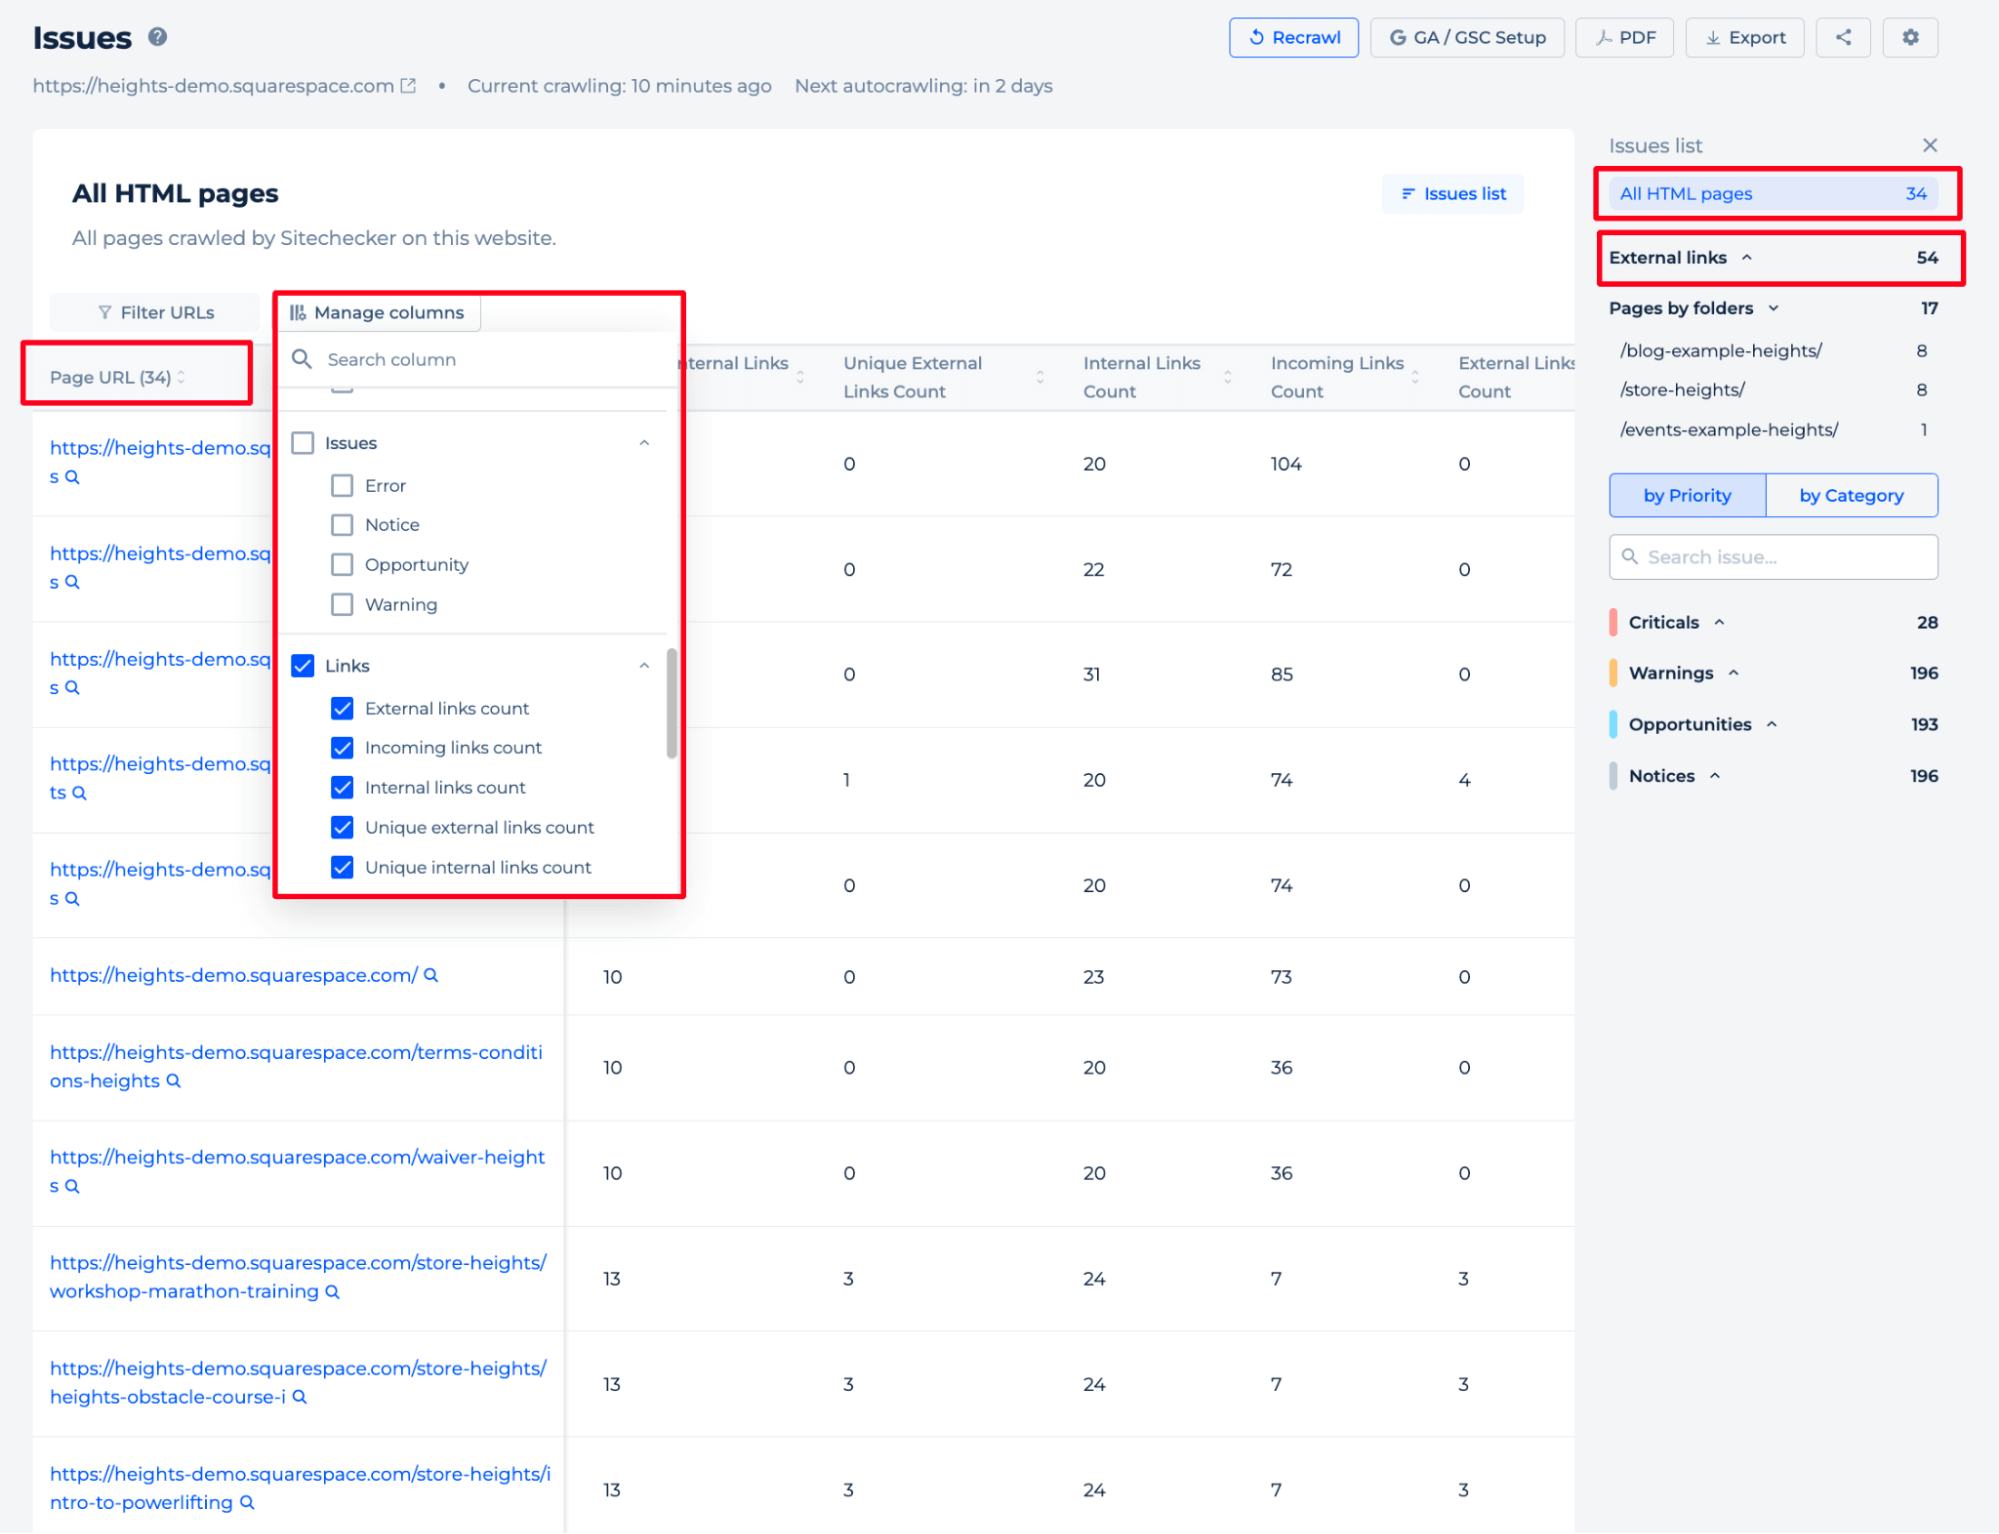This screenshot has height=1534, width=1999.
Task: Sort by Incoming Links Count column
Action: [x=1415, y=377]
